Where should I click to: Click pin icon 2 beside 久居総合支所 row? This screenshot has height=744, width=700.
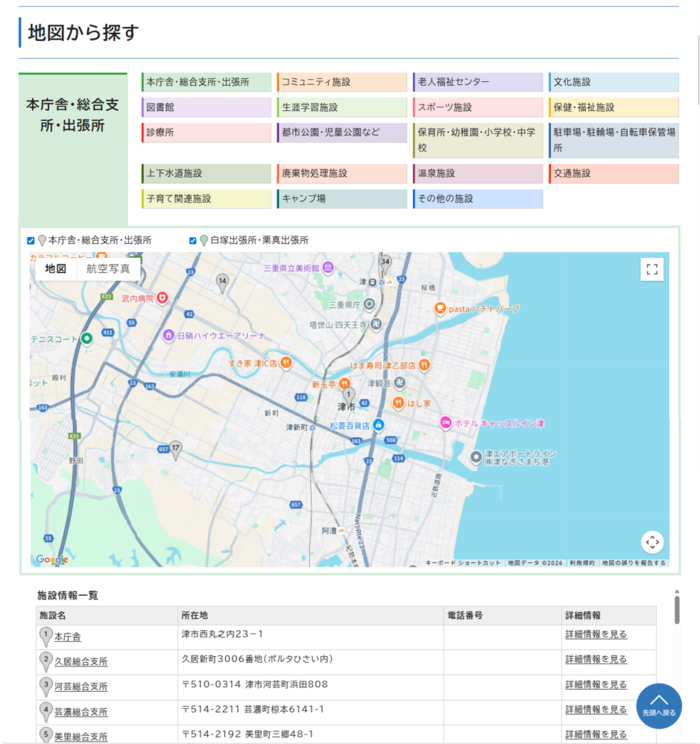point(46,662)
